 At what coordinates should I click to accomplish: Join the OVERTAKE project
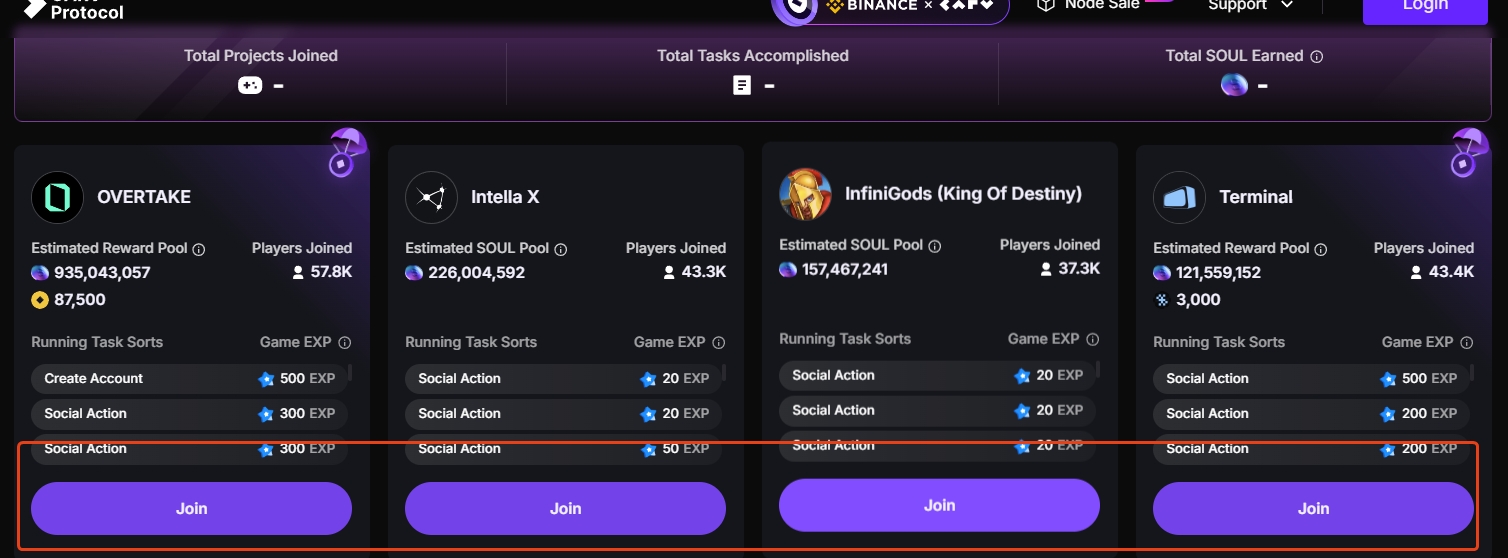pyautogui.click(x=191, y=508)
